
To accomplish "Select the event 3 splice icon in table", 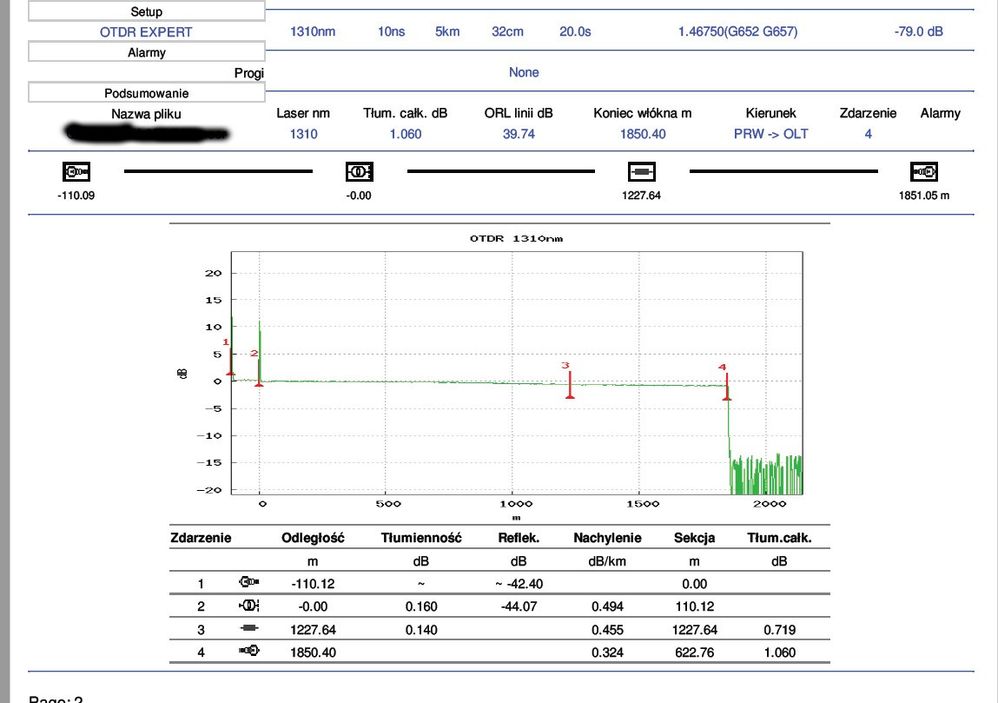I will point(249,629).
